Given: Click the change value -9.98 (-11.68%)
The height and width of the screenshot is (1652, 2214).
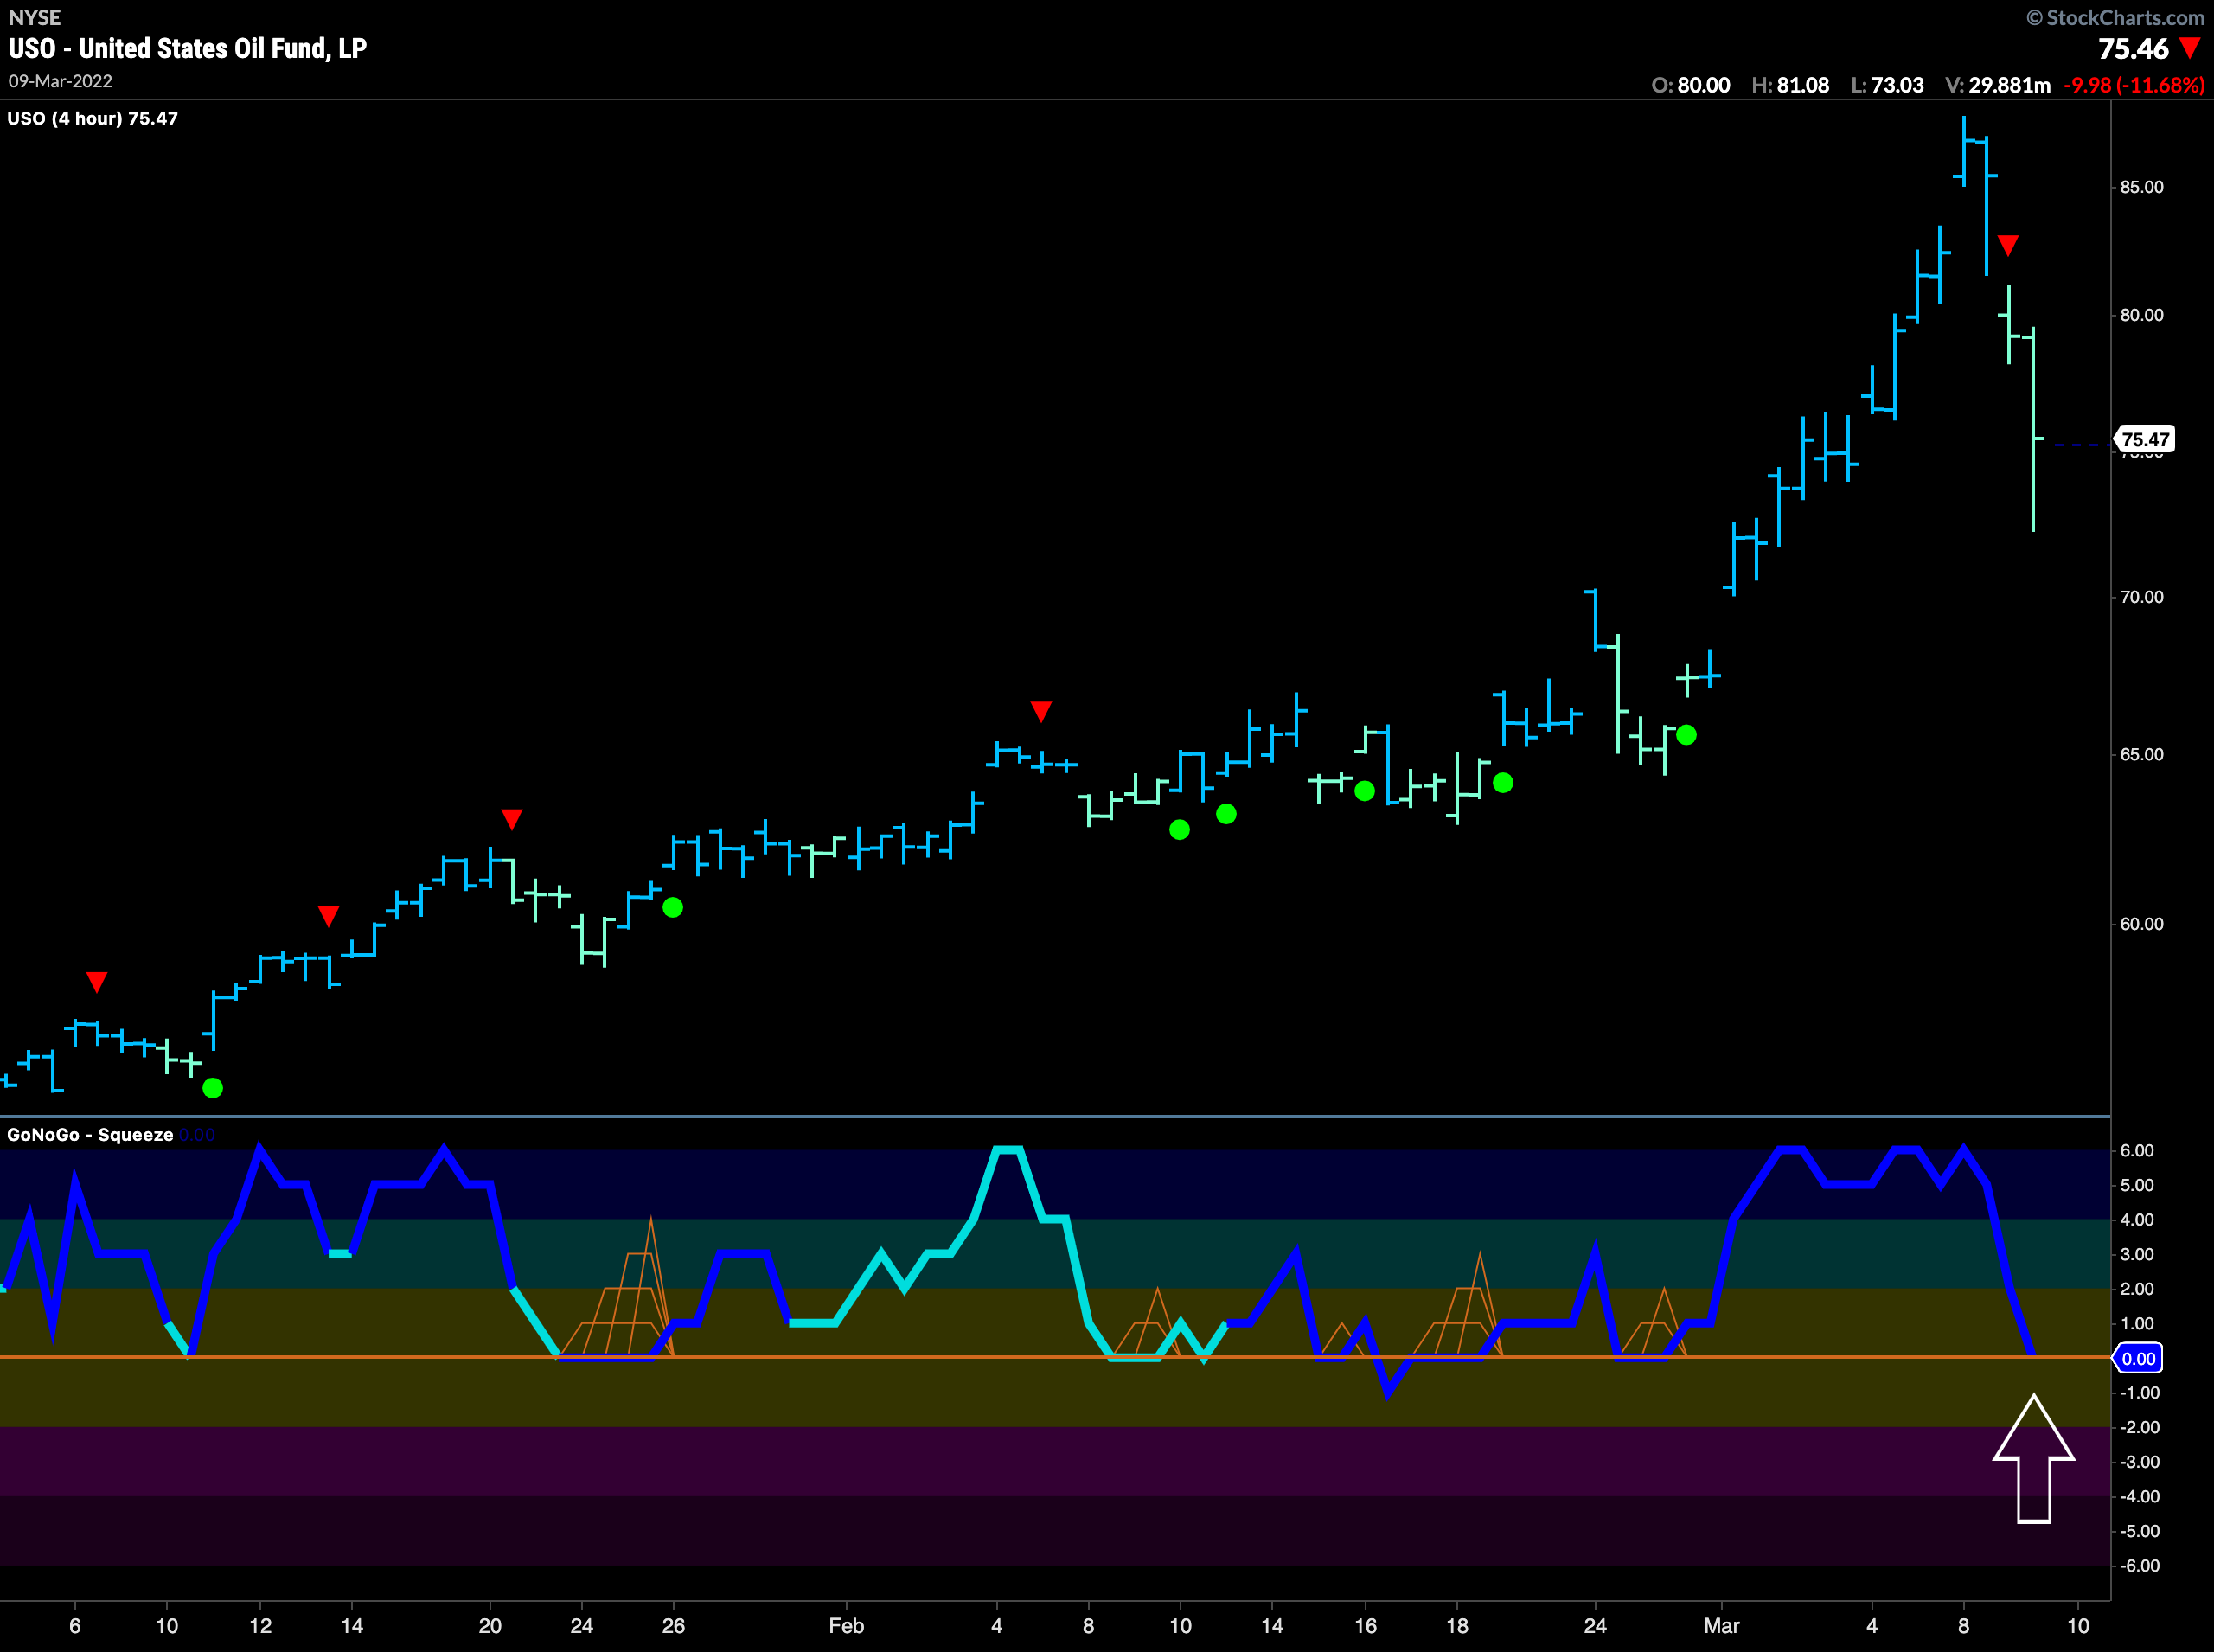Looking at the screenshot, I should point(2134,85).
